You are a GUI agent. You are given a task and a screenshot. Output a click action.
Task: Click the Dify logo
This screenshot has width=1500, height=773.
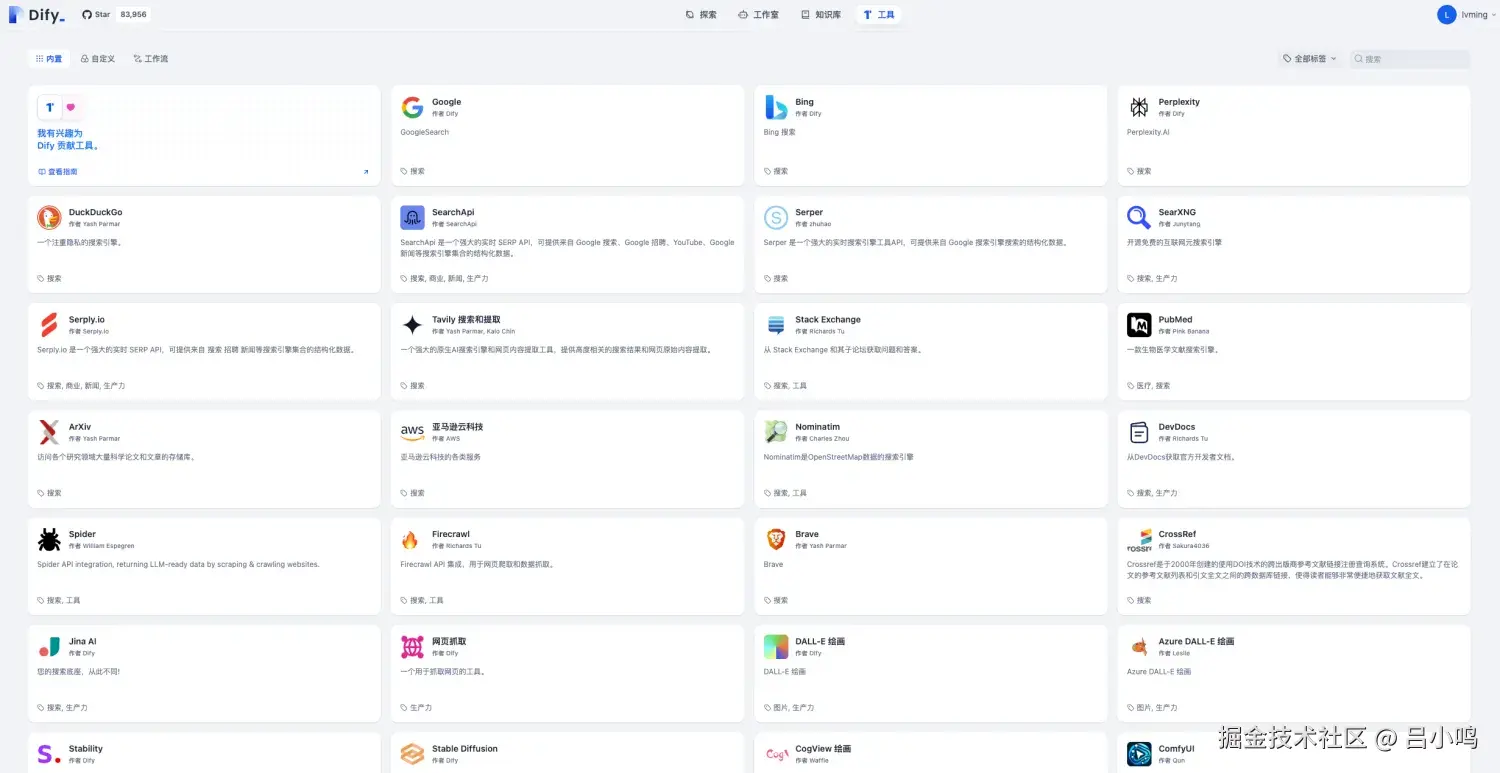click(37, 15)
